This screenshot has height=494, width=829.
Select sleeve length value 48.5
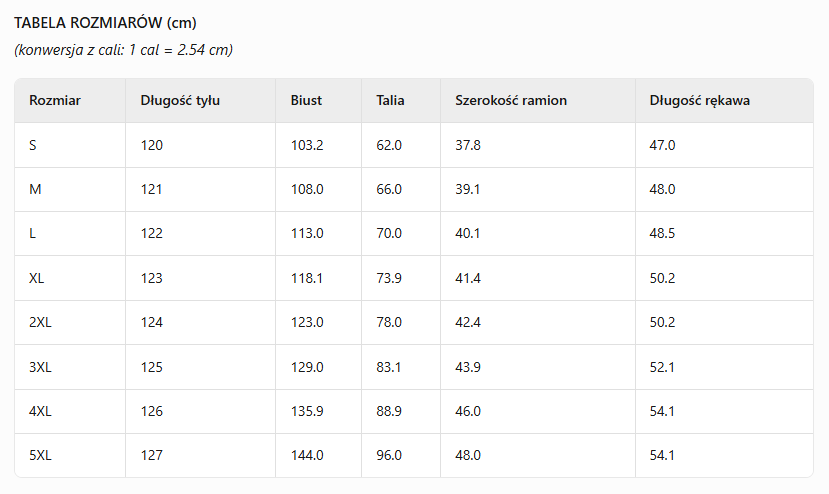click(x=662, y=233)
